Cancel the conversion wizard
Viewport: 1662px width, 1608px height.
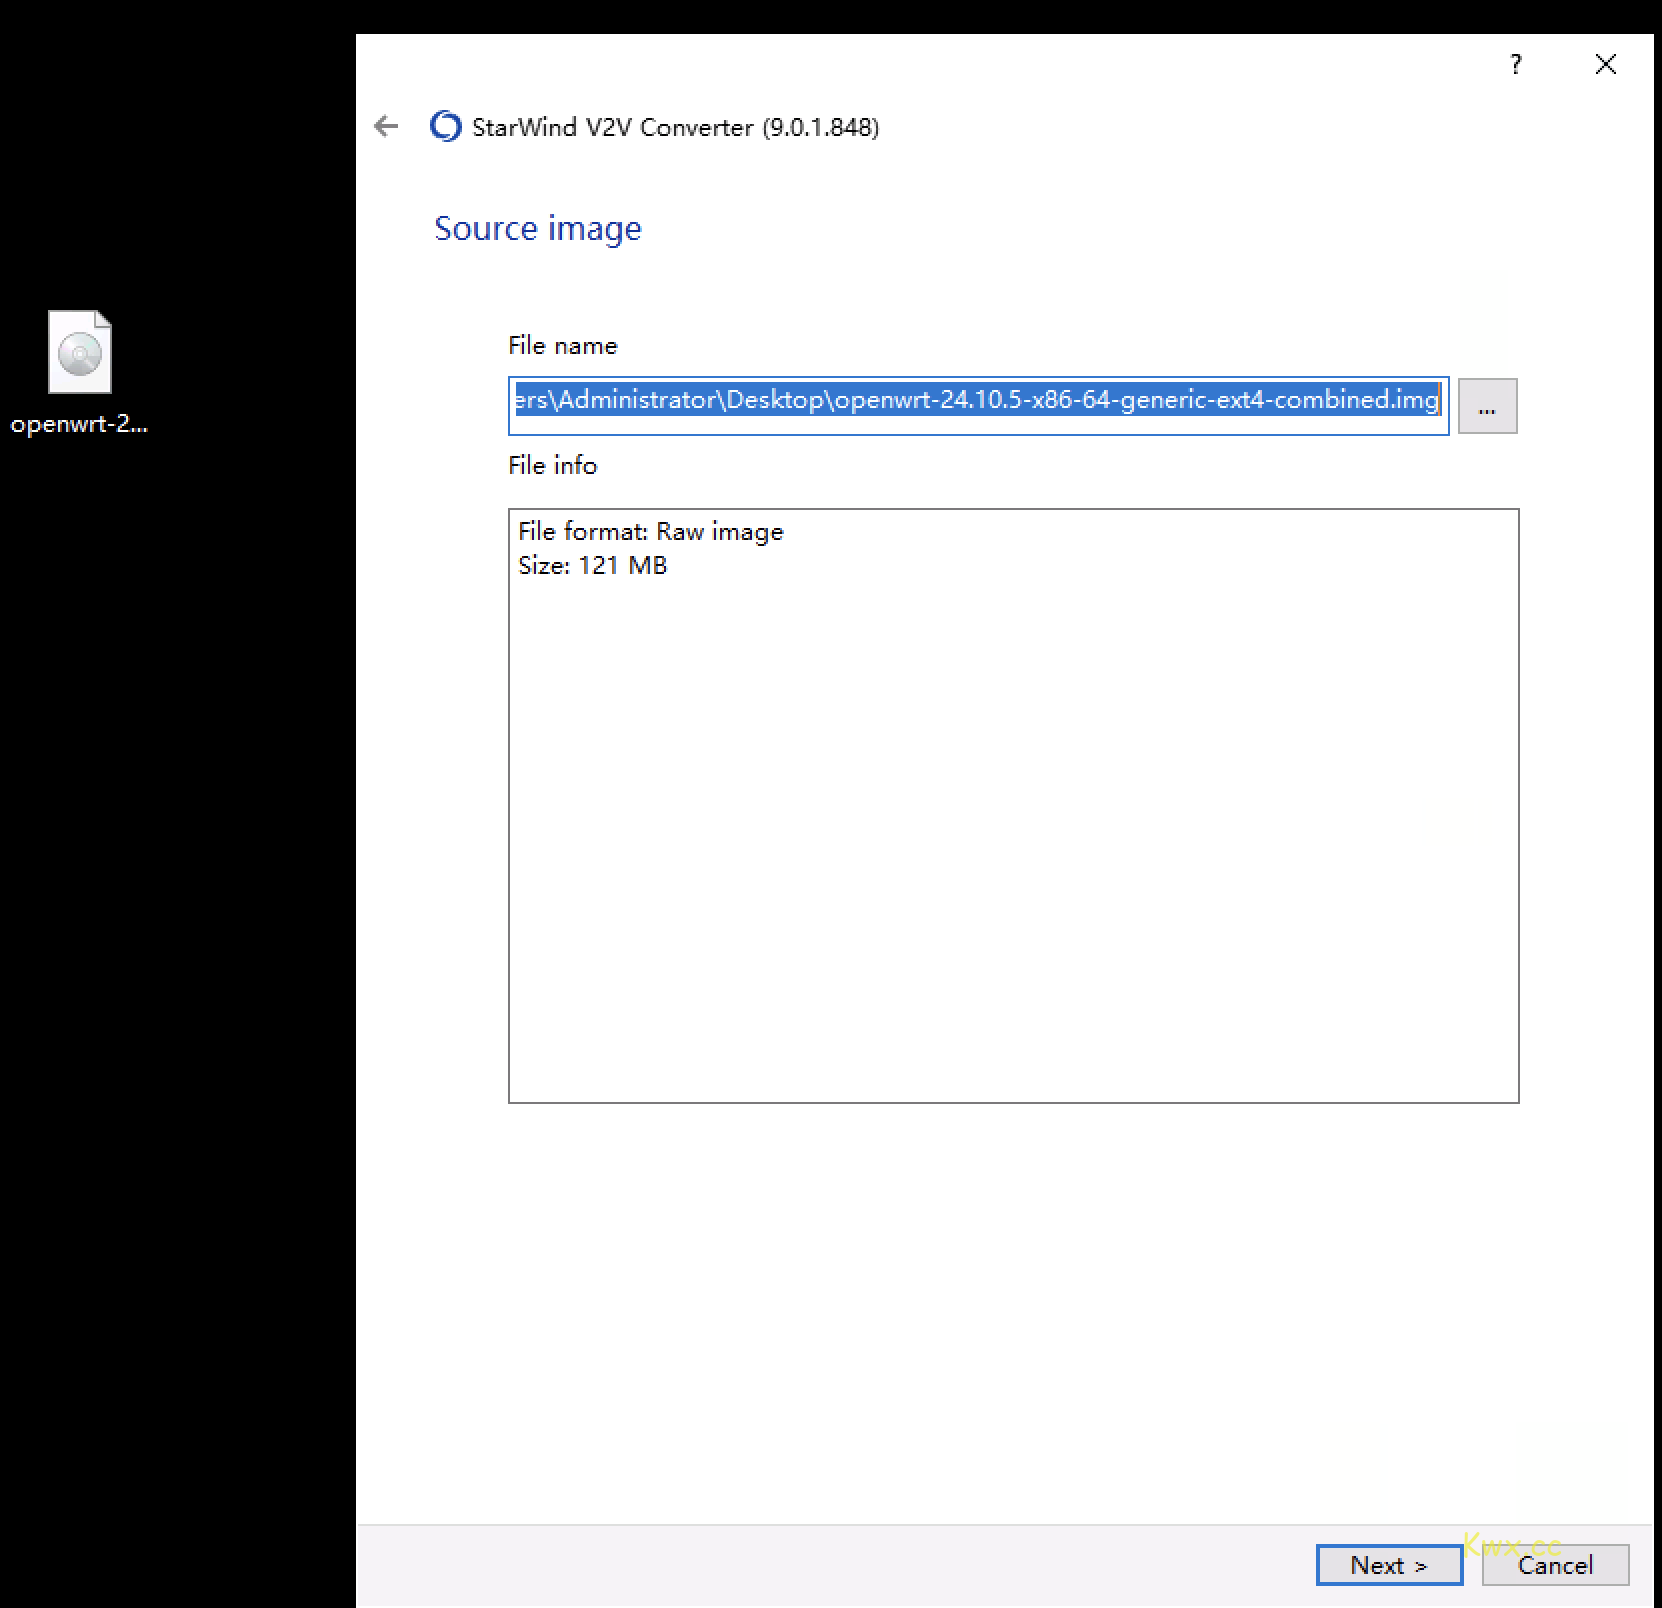point(1555,1565)
